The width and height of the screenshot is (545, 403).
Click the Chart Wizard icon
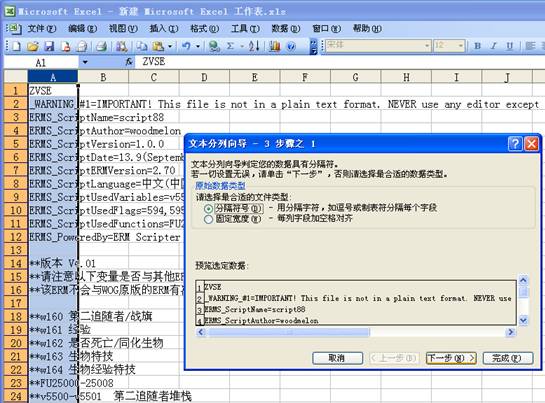275,46
